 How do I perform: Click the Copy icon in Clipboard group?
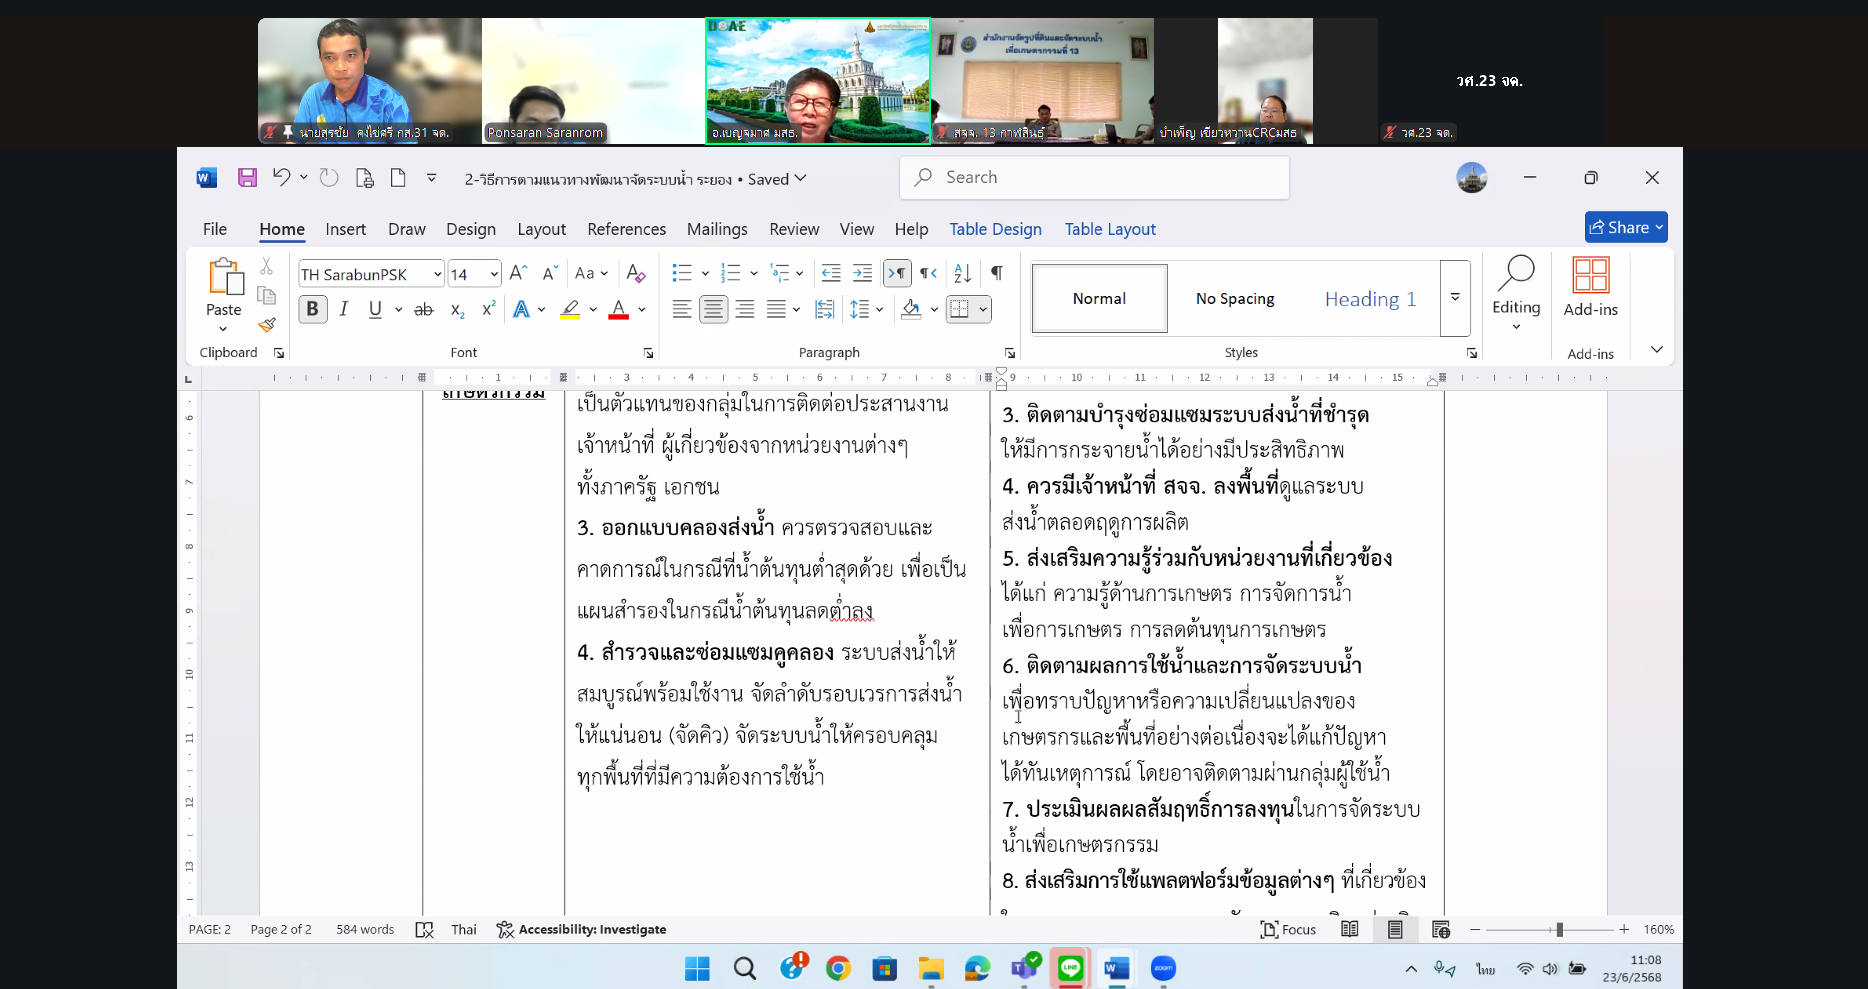[x=266, y=295]
